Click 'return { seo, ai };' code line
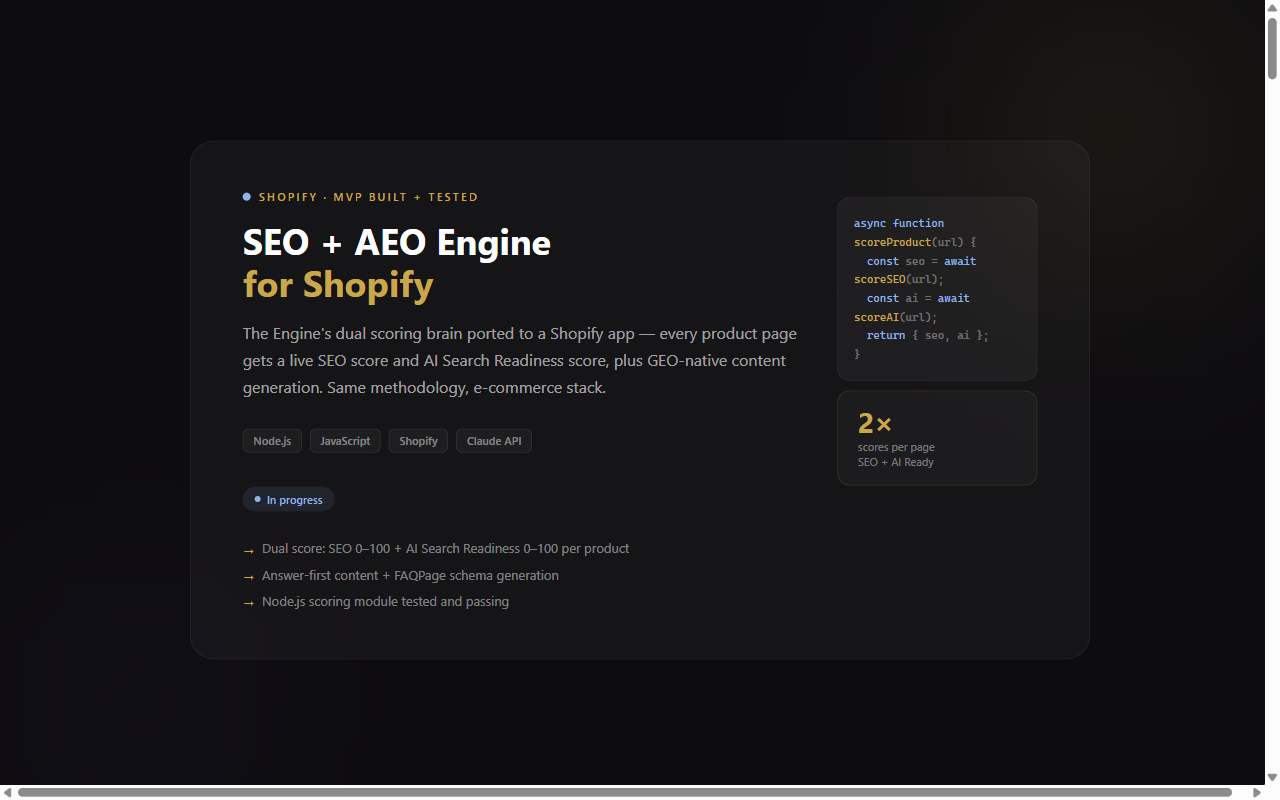Image resolution: width=1280 pixels, height=800 pixels. click(x=928, y=336)
